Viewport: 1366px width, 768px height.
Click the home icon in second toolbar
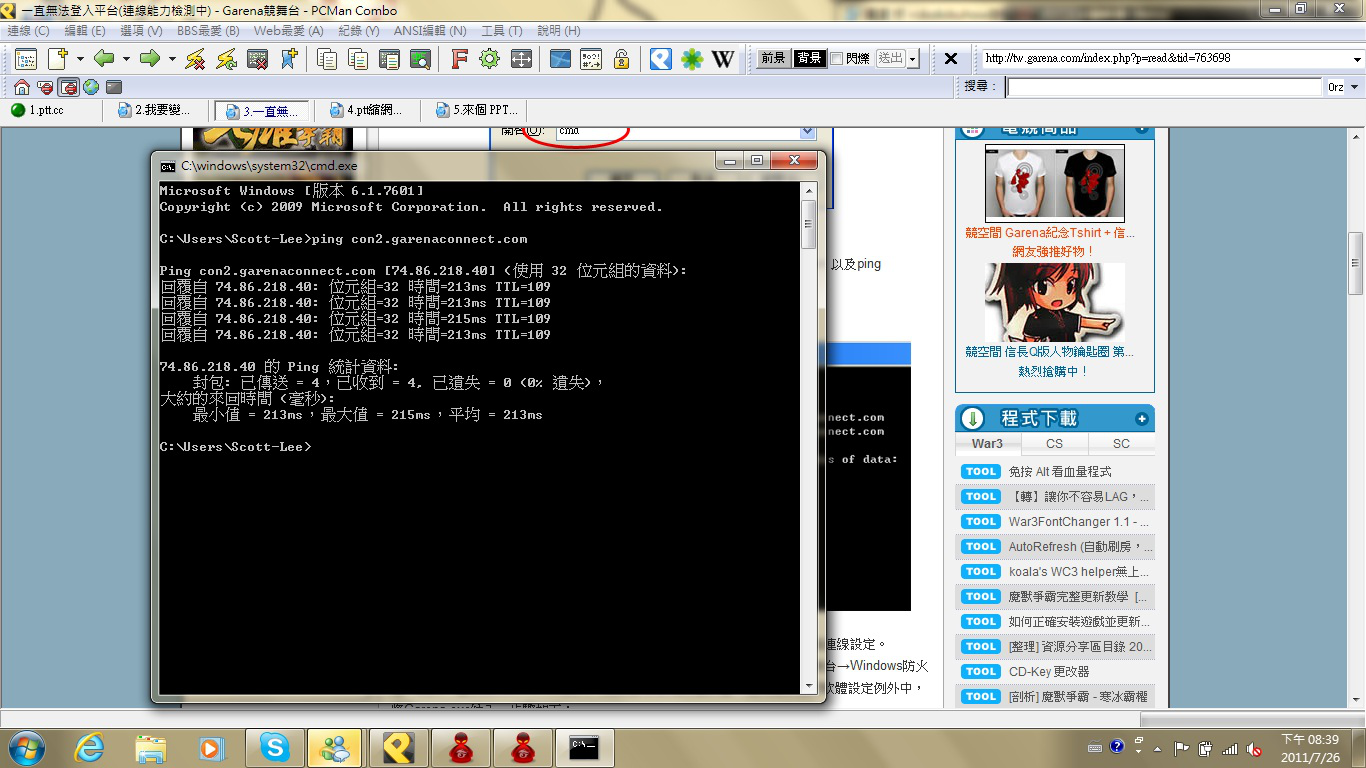click(x=21, y=87)
